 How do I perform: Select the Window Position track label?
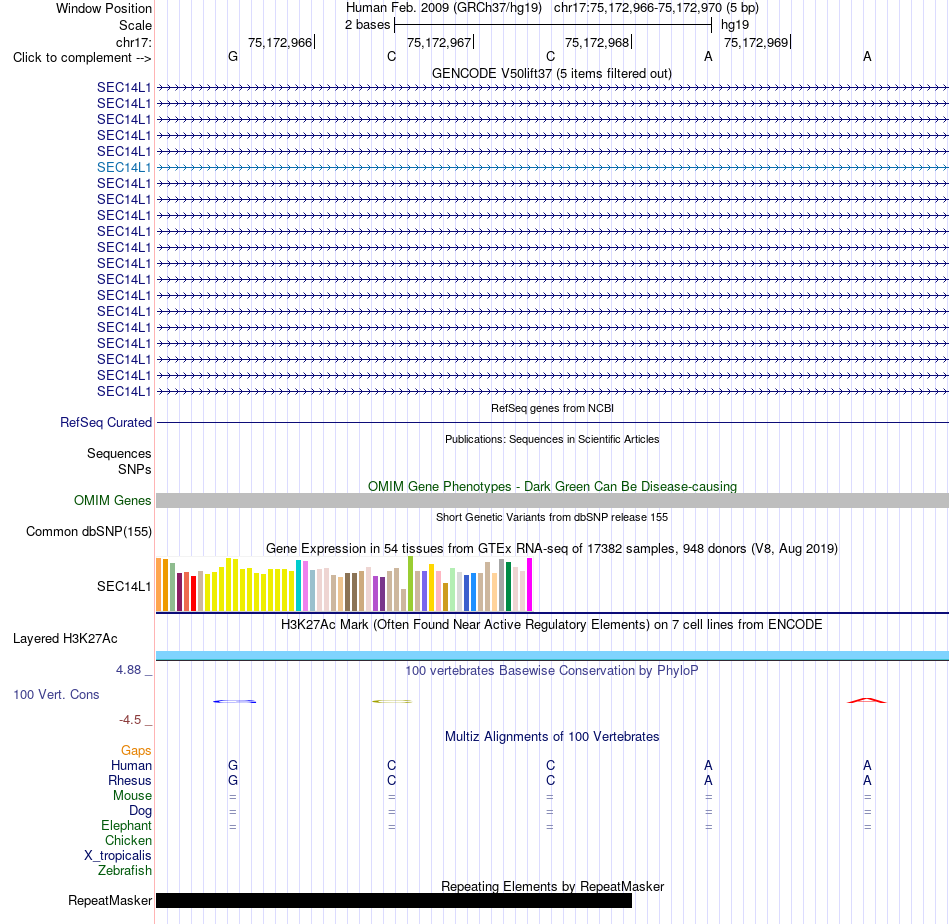[104, 8]
